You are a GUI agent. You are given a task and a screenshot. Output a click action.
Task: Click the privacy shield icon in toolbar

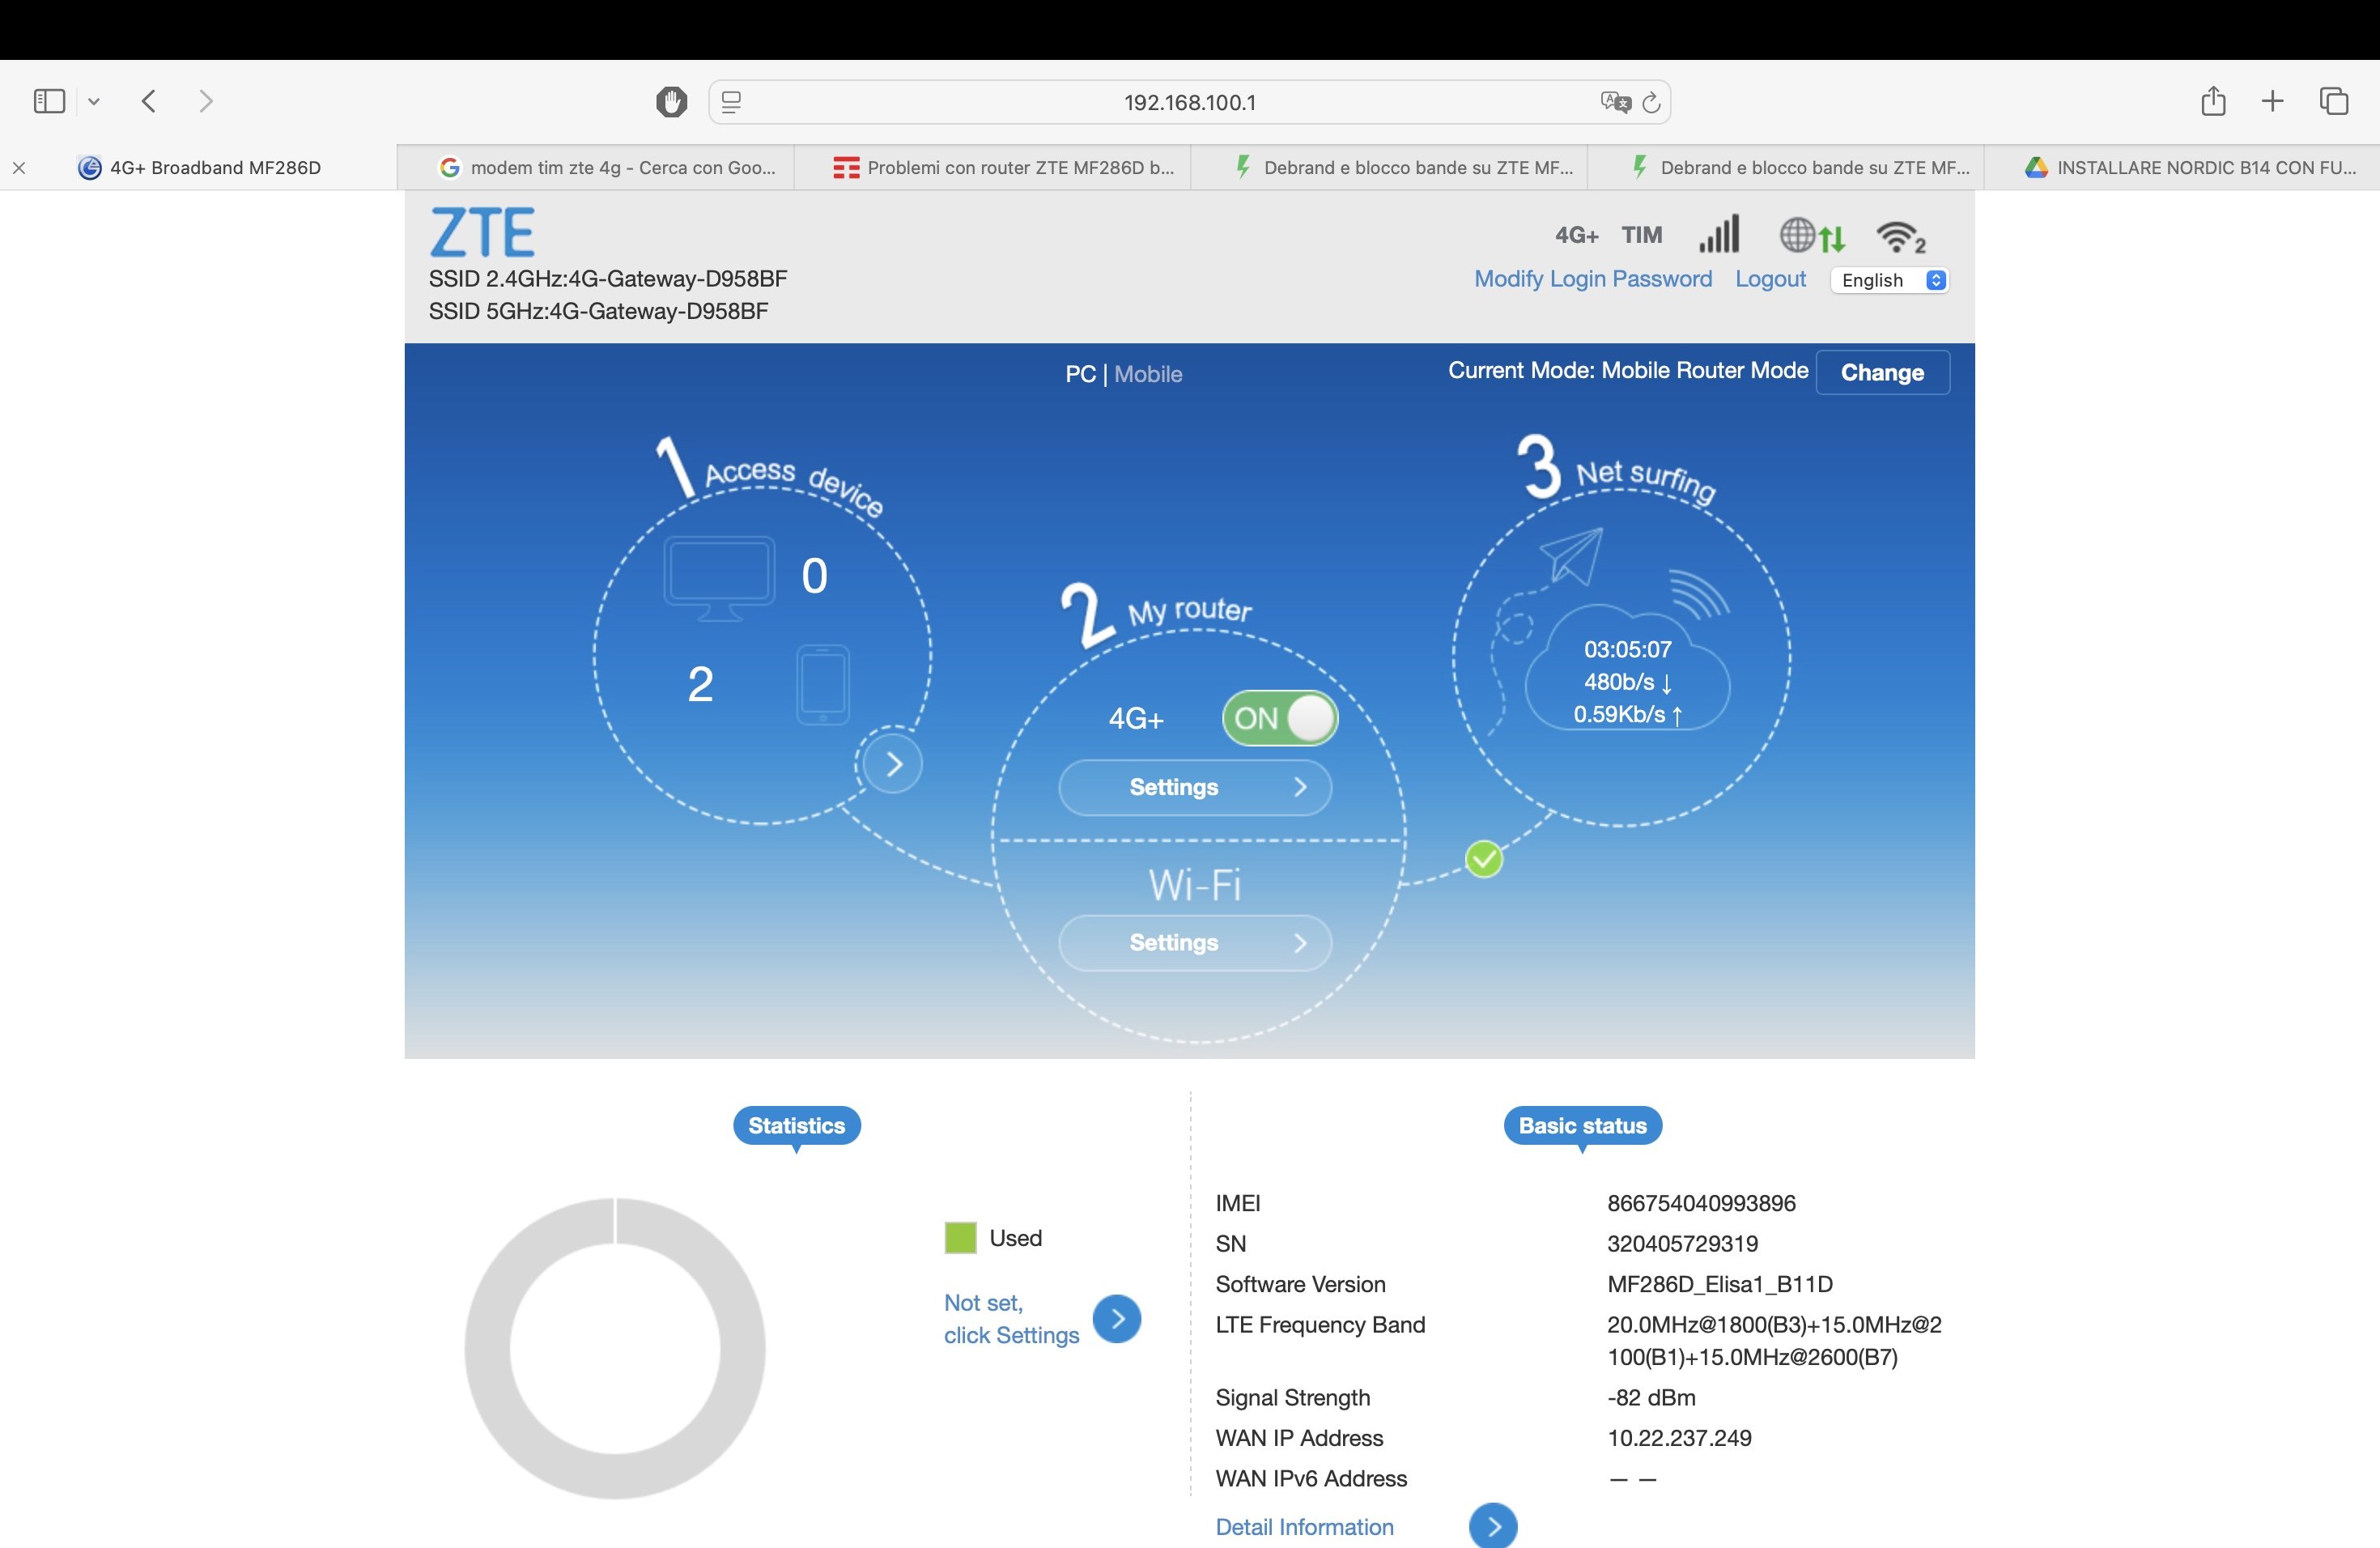[671, 102]
